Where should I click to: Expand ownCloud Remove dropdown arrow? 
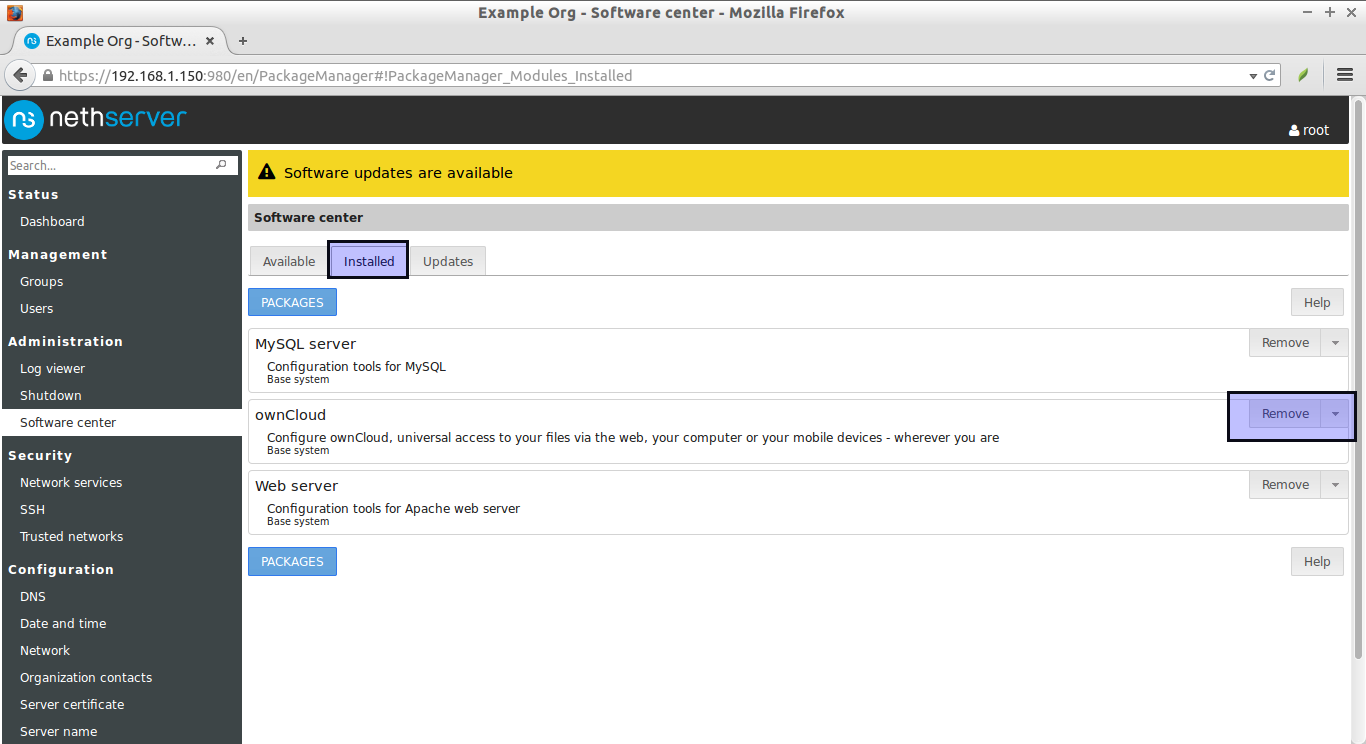click(1335, 414)
